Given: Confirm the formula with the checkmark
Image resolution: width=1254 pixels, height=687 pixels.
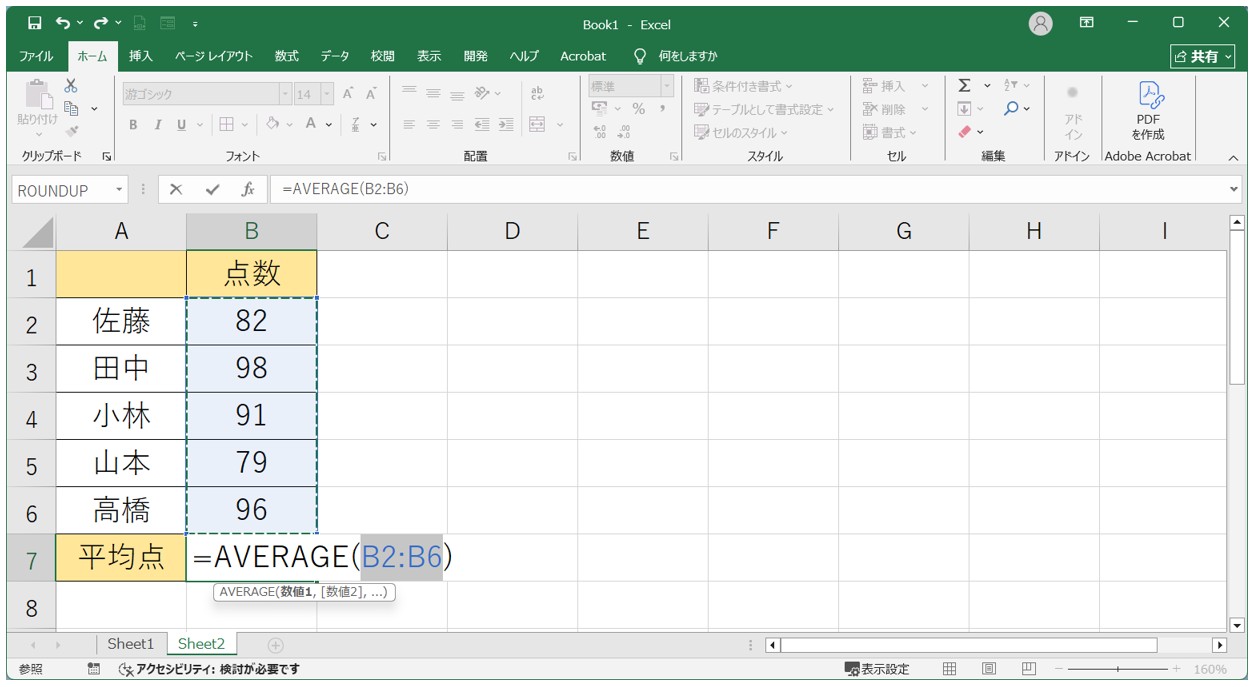Looking at the screenshot, I should click(212, 190).
